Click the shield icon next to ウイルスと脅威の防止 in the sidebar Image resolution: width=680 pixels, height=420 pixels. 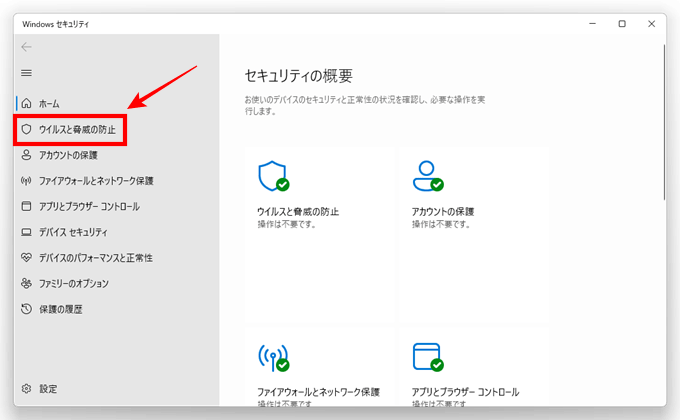click(x=26, y=129)
